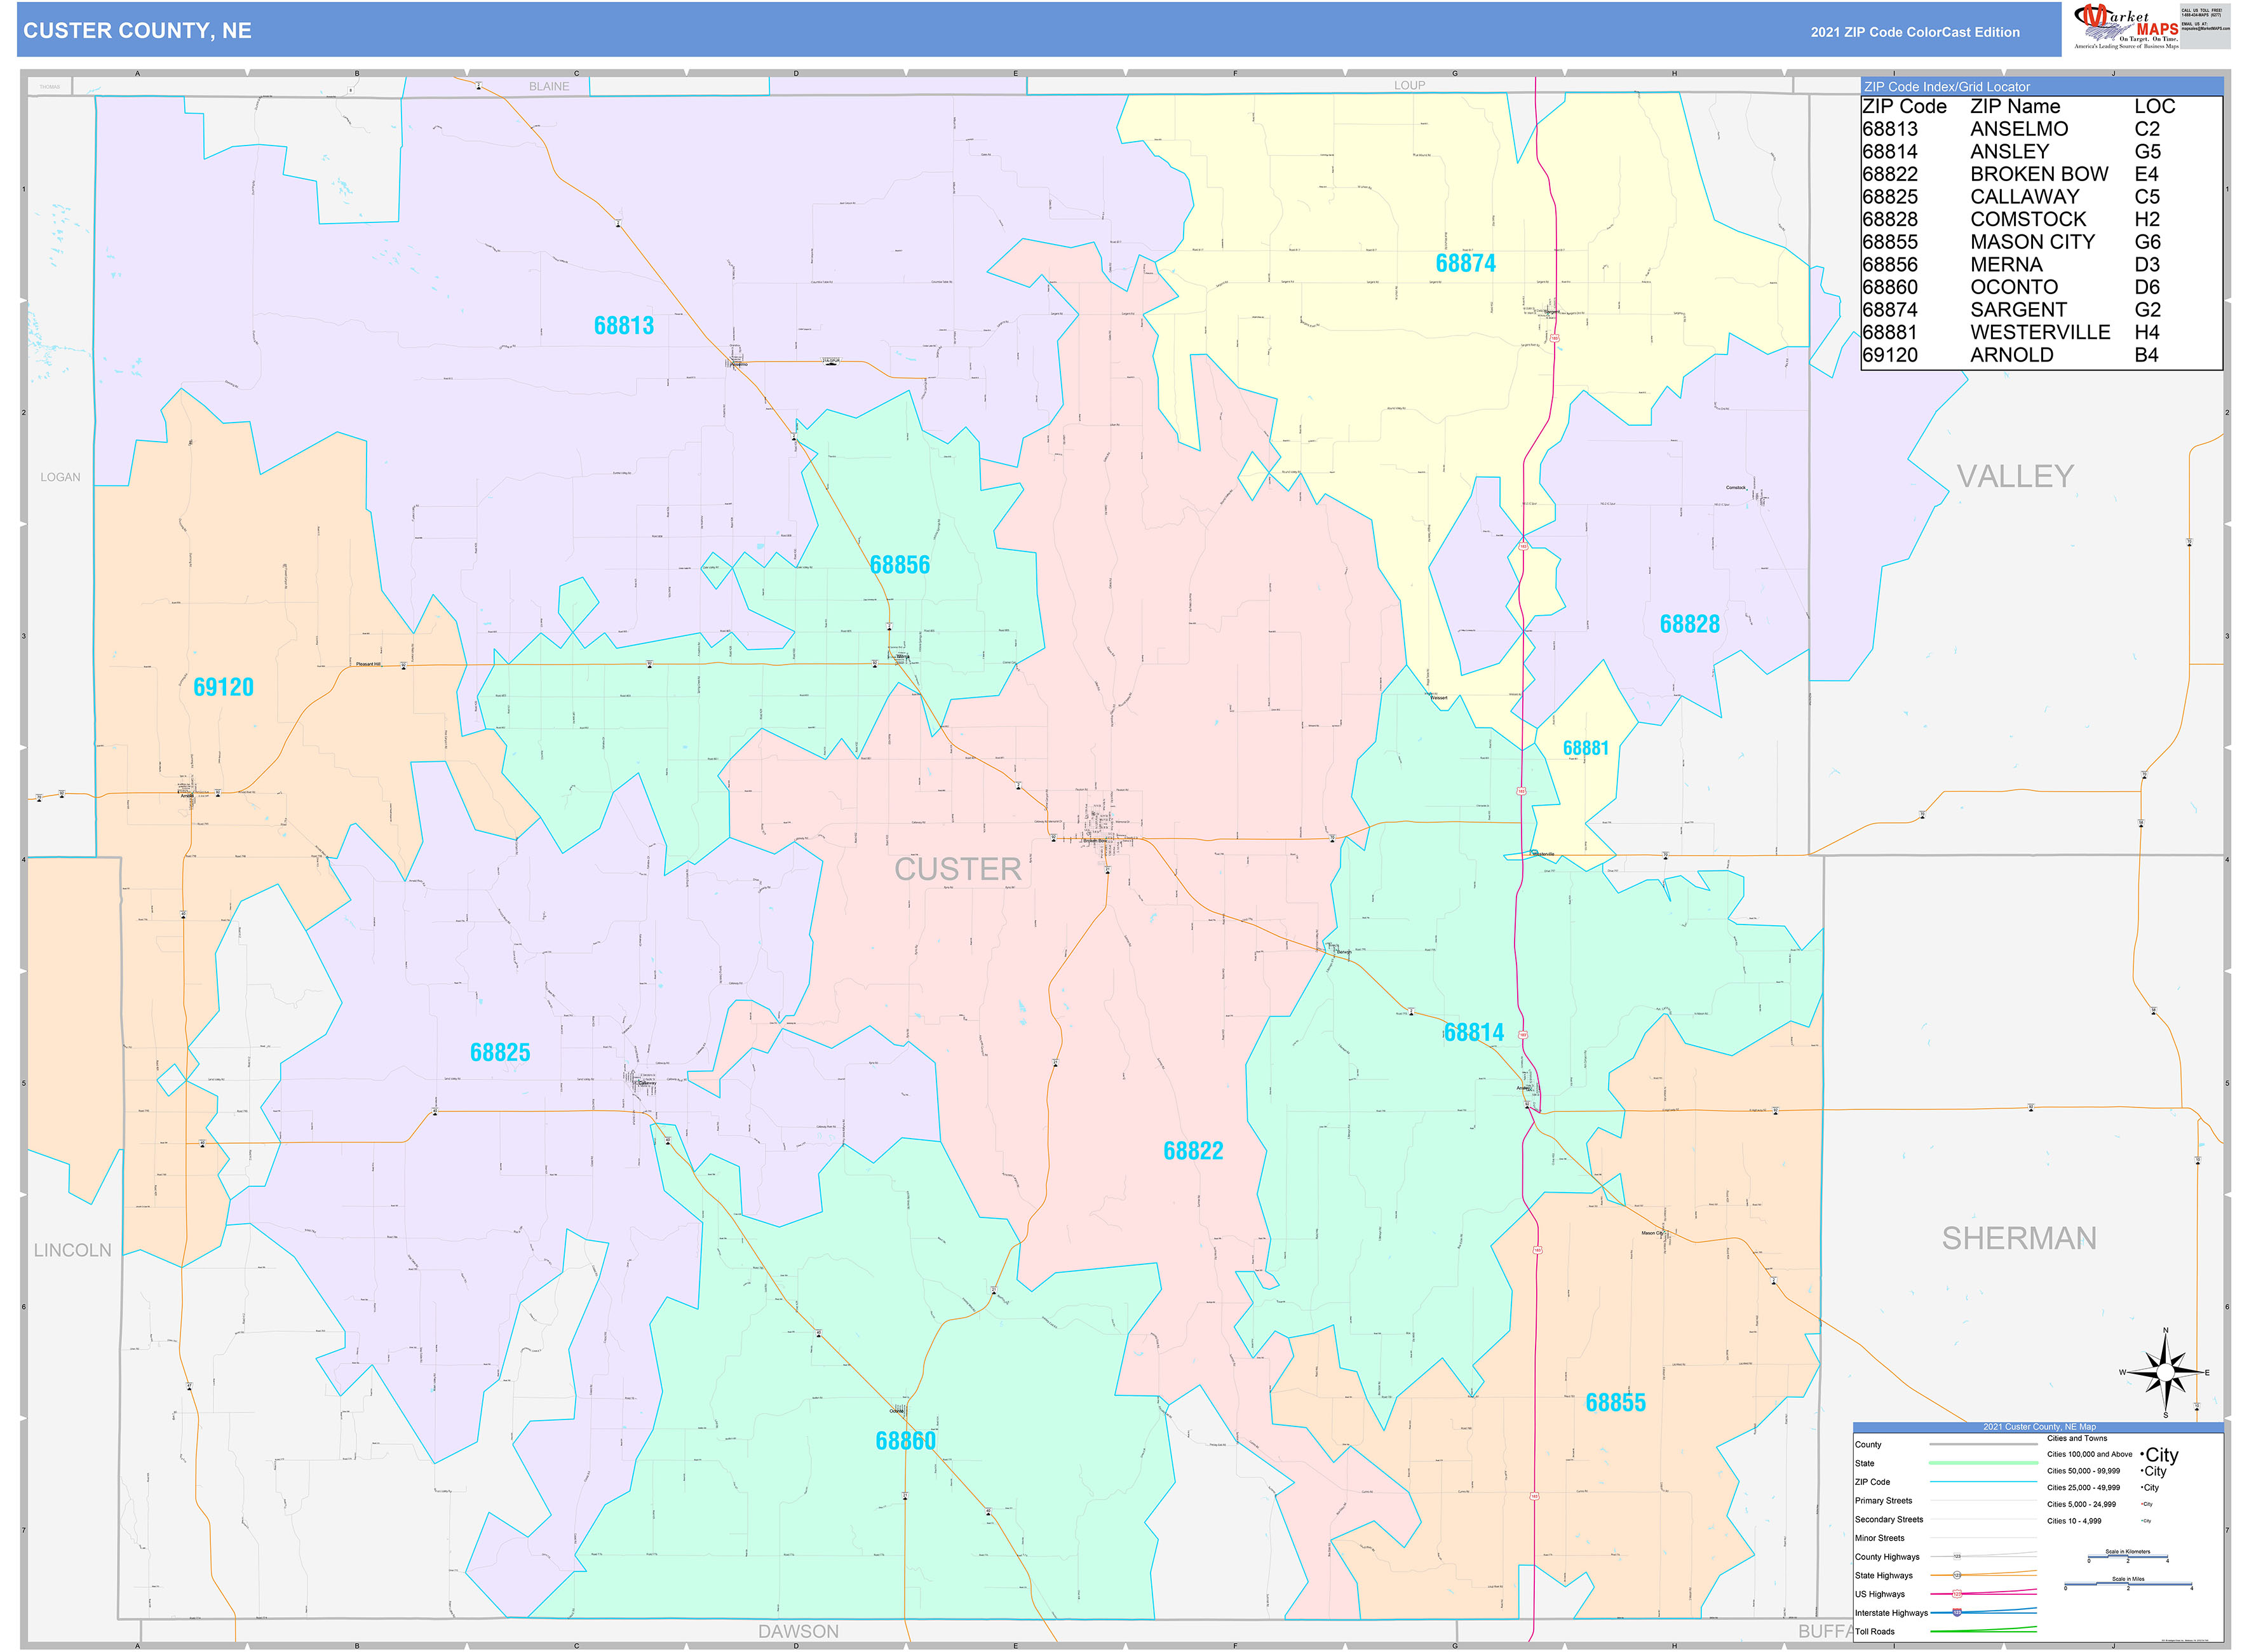The height and width of the screenshot is (1652, 2242).
Task: Click the SHERMAN county label
Action: (2018, 1239)
